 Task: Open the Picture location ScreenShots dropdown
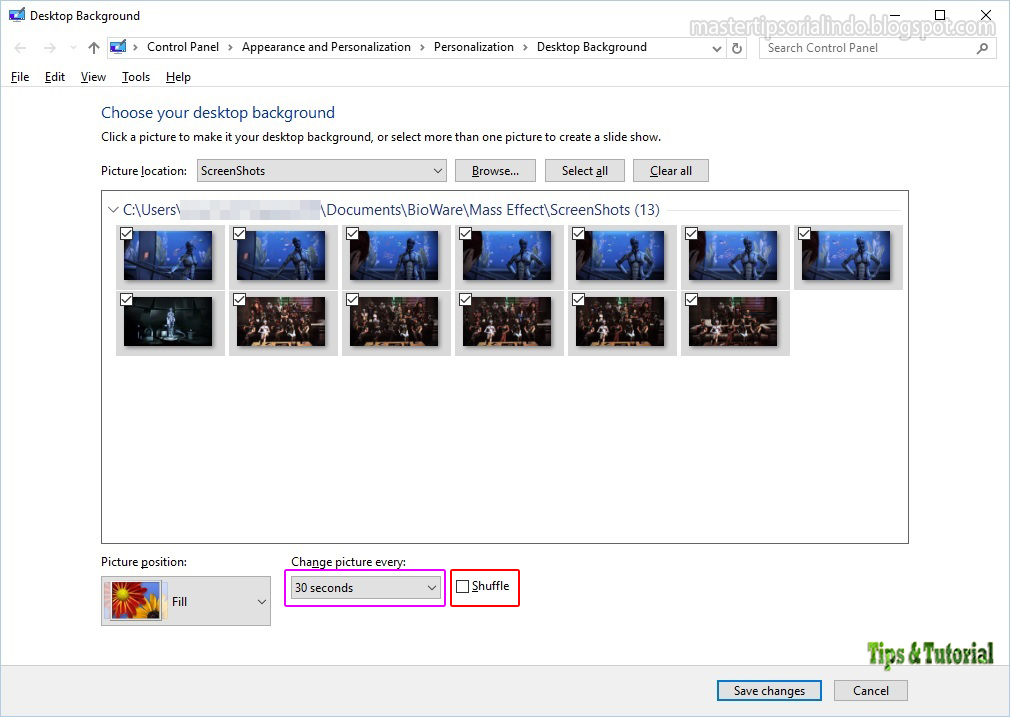[322, 171]
